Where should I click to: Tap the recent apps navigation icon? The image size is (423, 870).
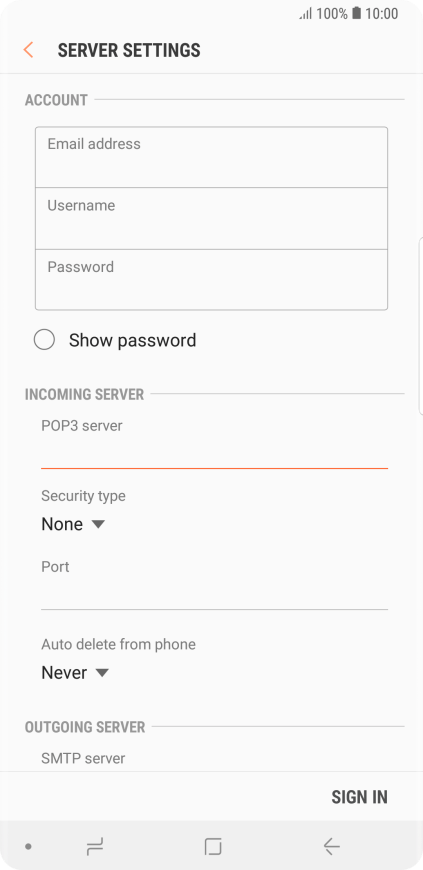(x=95, y=846)
